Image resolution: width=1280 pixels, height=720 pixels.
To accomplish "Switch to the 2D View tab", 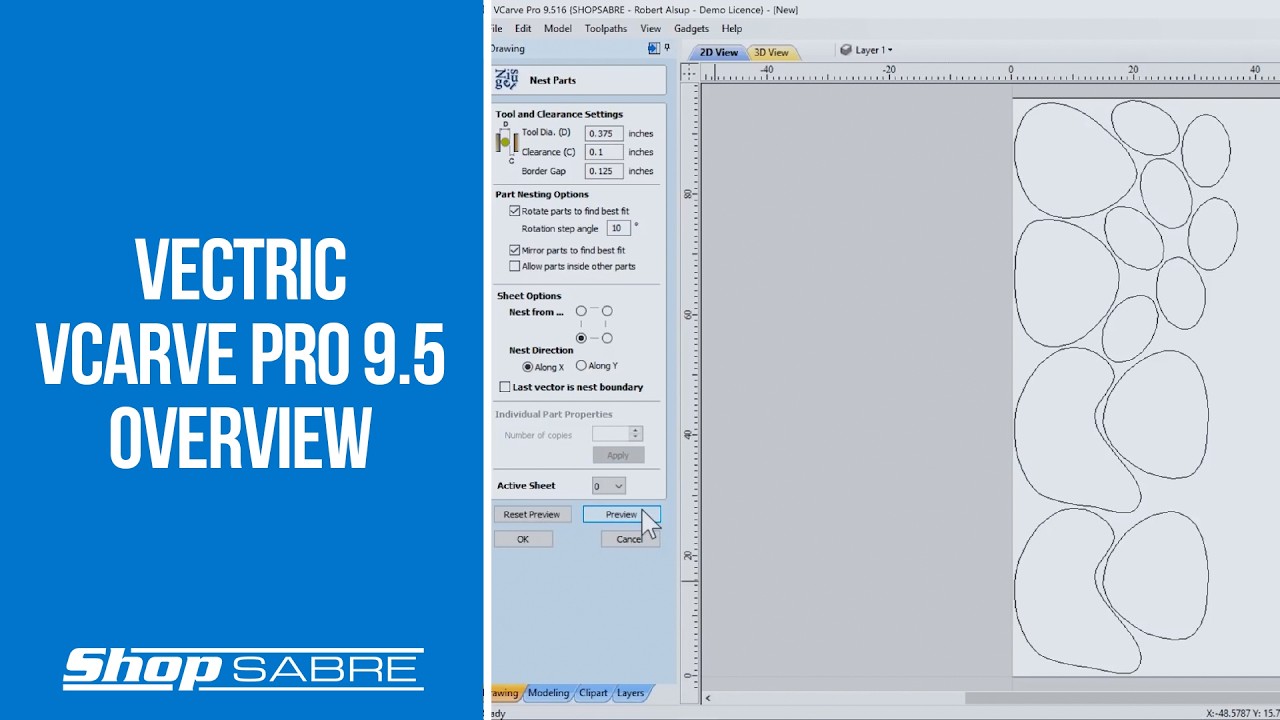I will coord(718,52).
